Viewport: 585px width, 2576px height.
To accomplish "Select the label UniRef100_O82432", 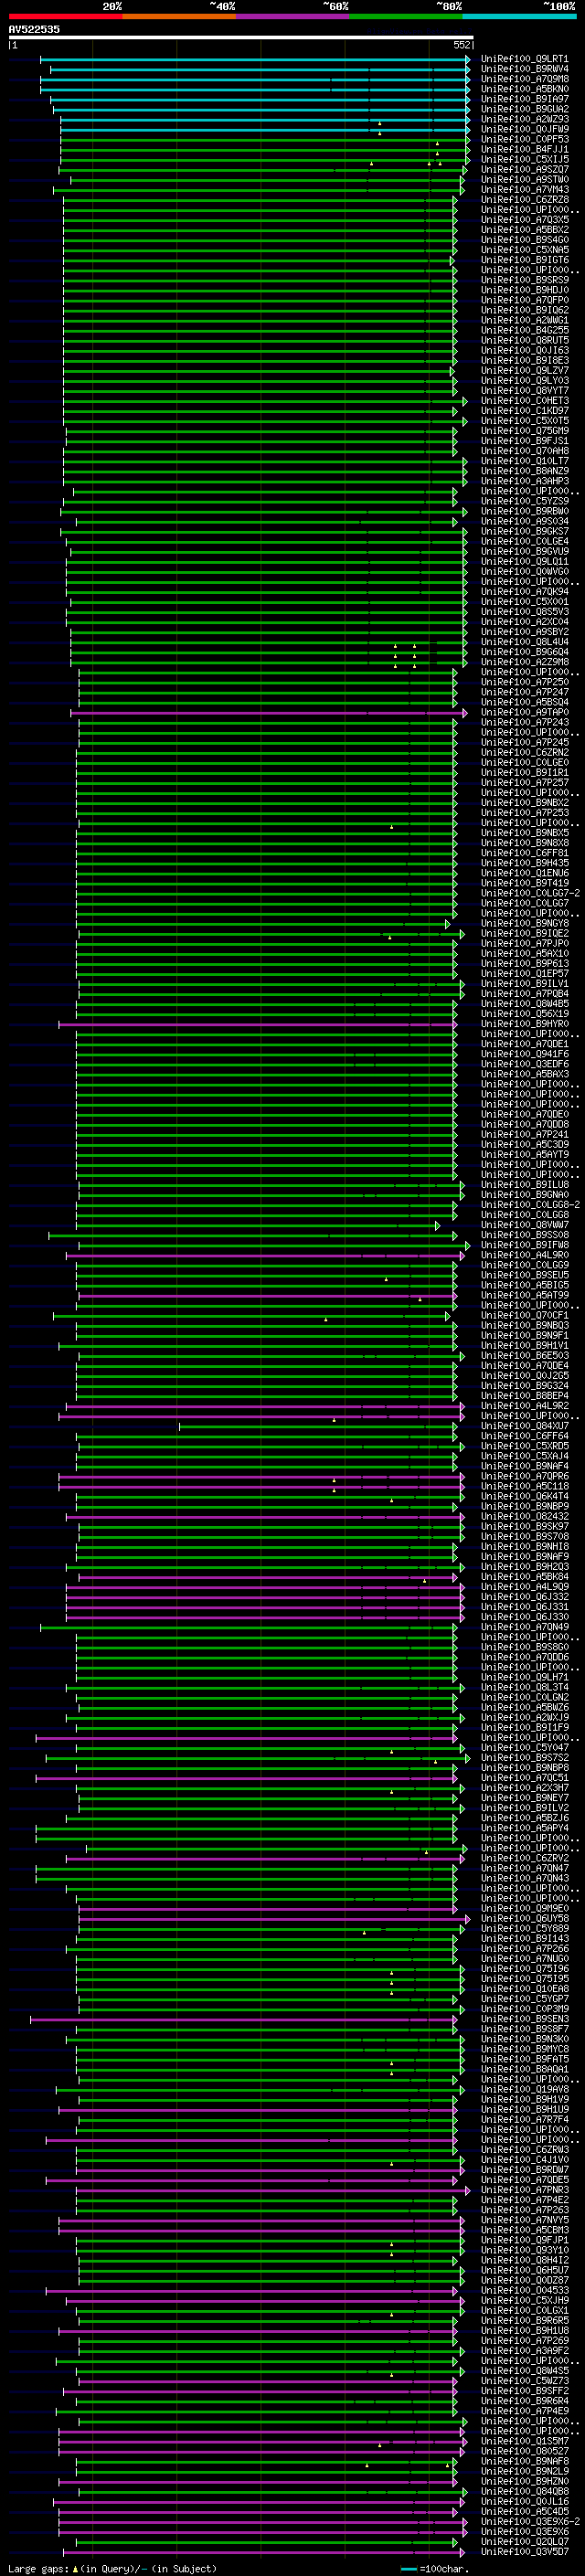I will (x=524, y=1516).
